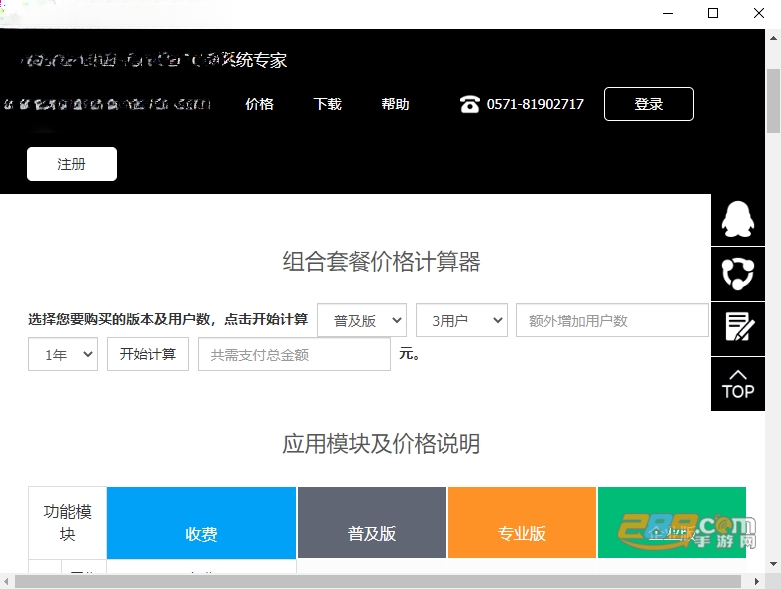Start the calculation with 开始计算
781x589 pixels.
147,354
